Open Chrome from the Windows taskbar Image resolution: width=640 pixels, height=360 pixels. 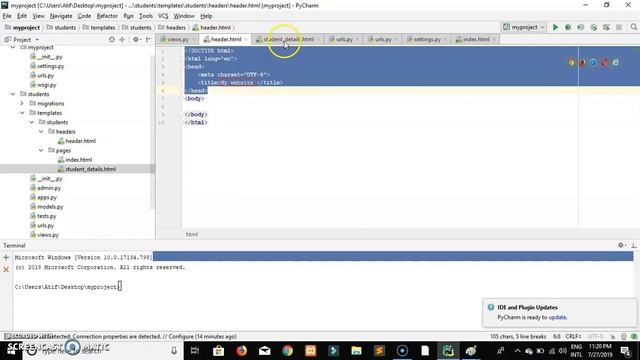tap(287, 351)
